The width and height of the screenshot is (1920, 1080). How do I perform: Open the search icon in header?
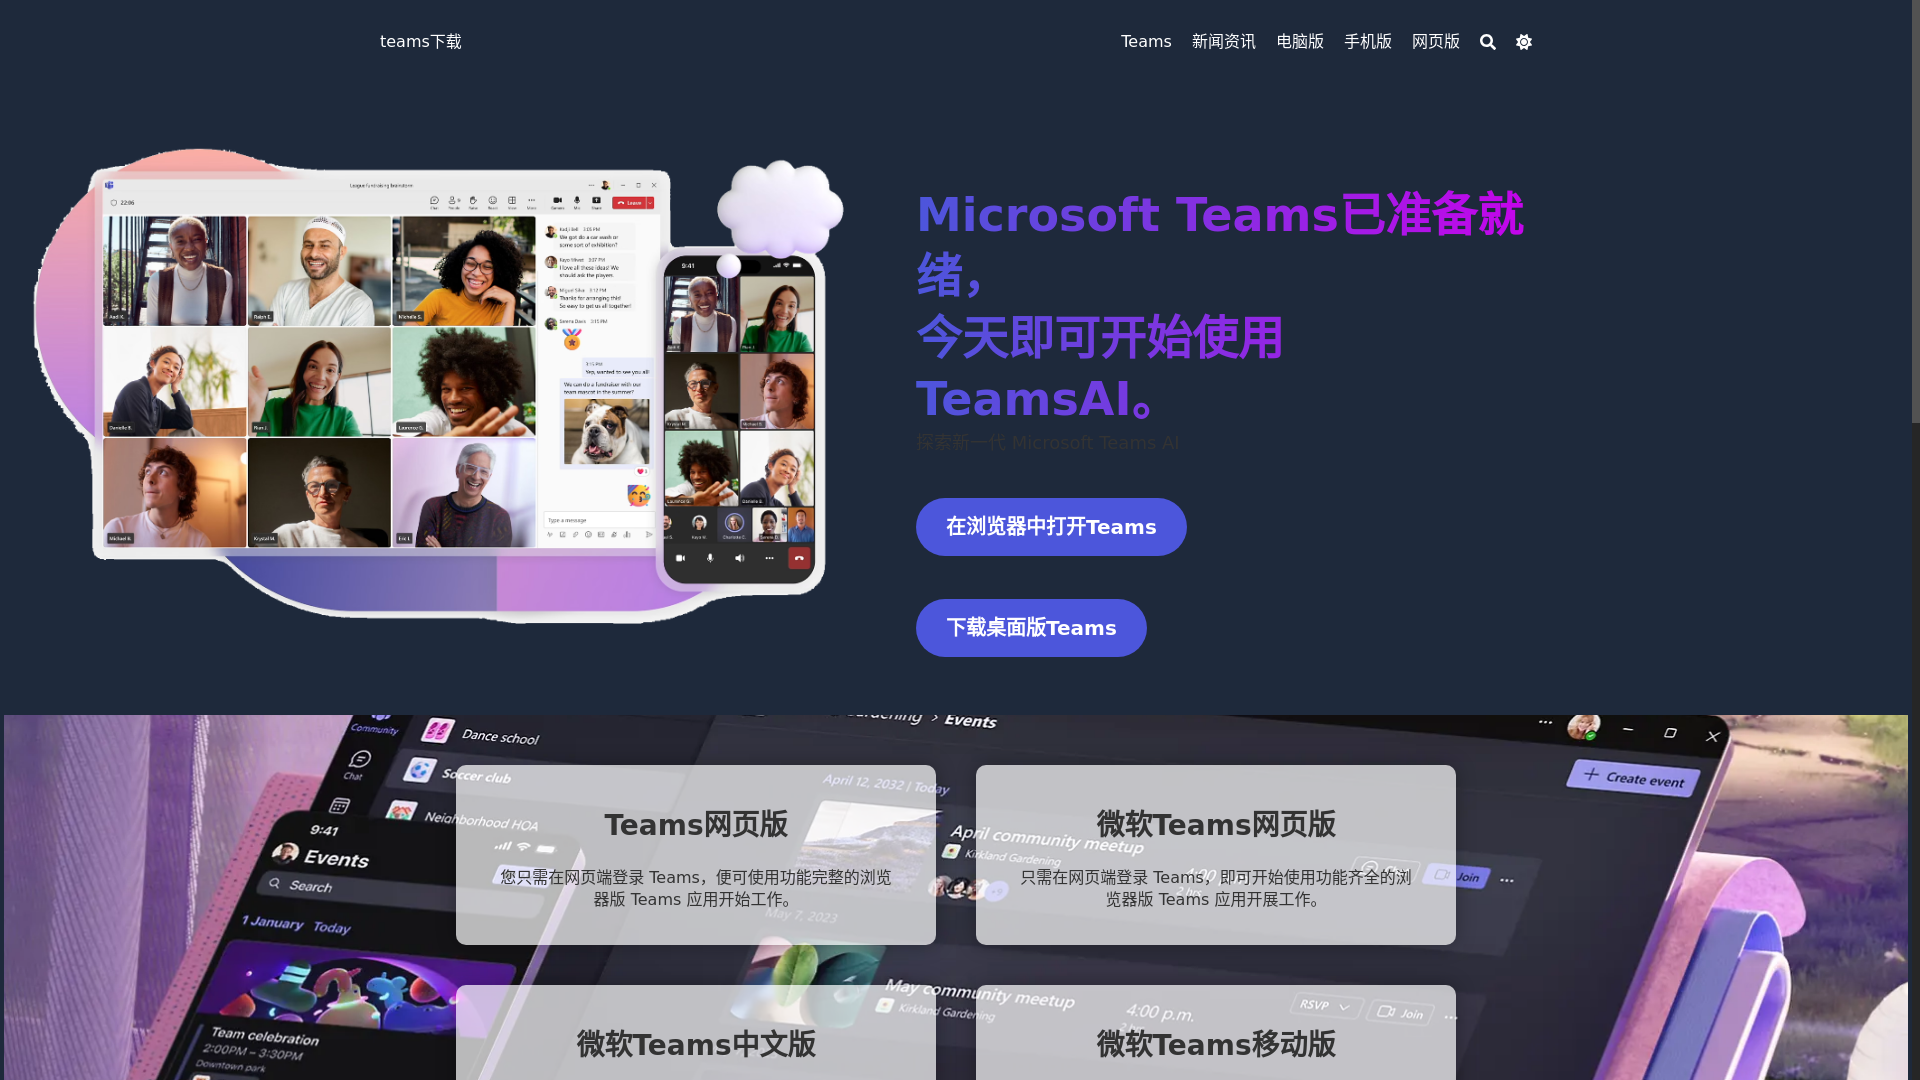pyautogui.click(x=1488, y=42)
